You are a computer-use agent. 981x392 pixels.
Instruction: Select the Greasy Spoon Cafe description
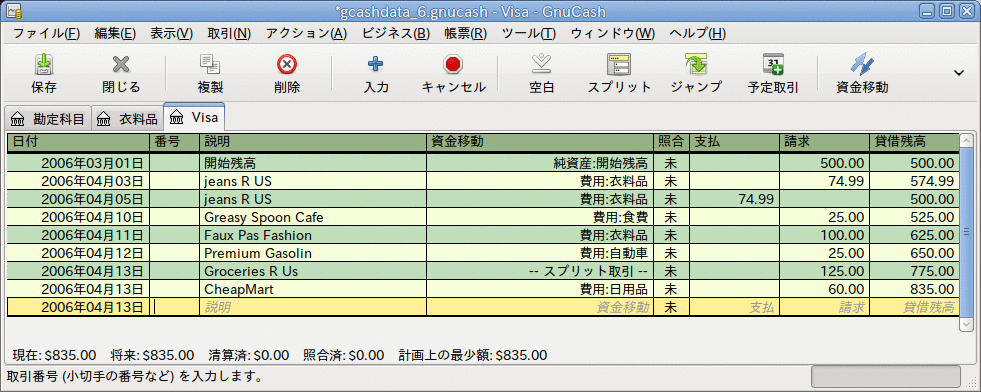pos(313,218)
